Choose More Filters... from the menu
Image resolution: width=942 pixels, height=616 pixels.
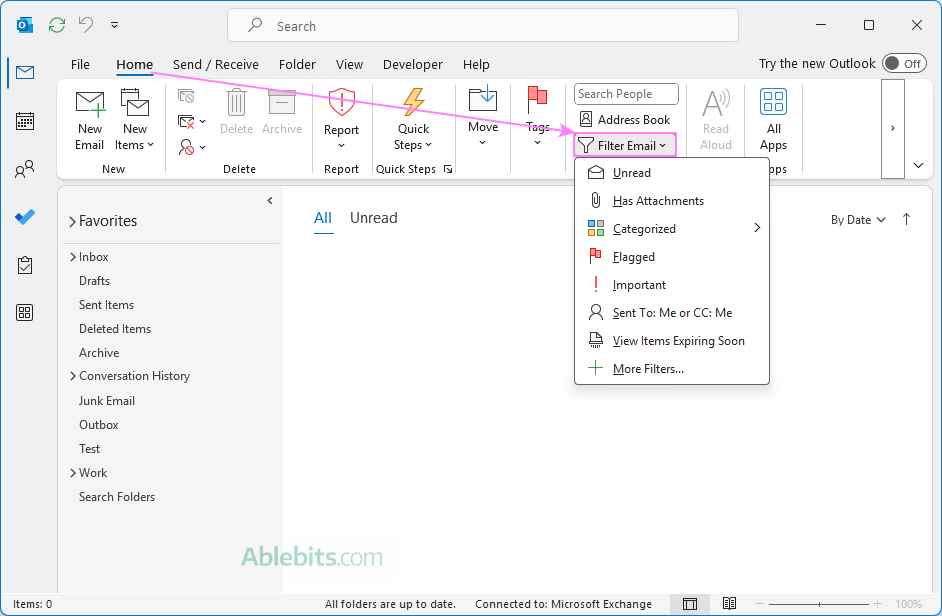[648, 369]
